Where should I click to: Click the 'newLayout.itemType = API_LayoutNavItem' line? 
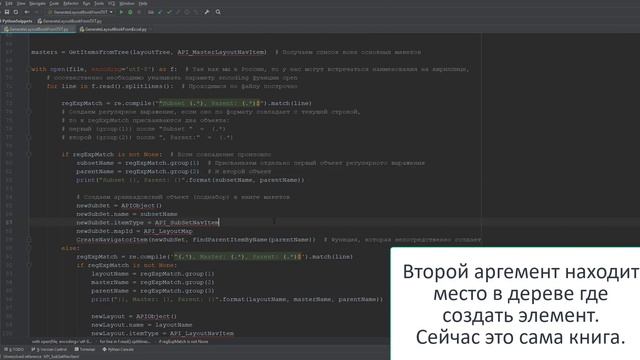point(162,333)
